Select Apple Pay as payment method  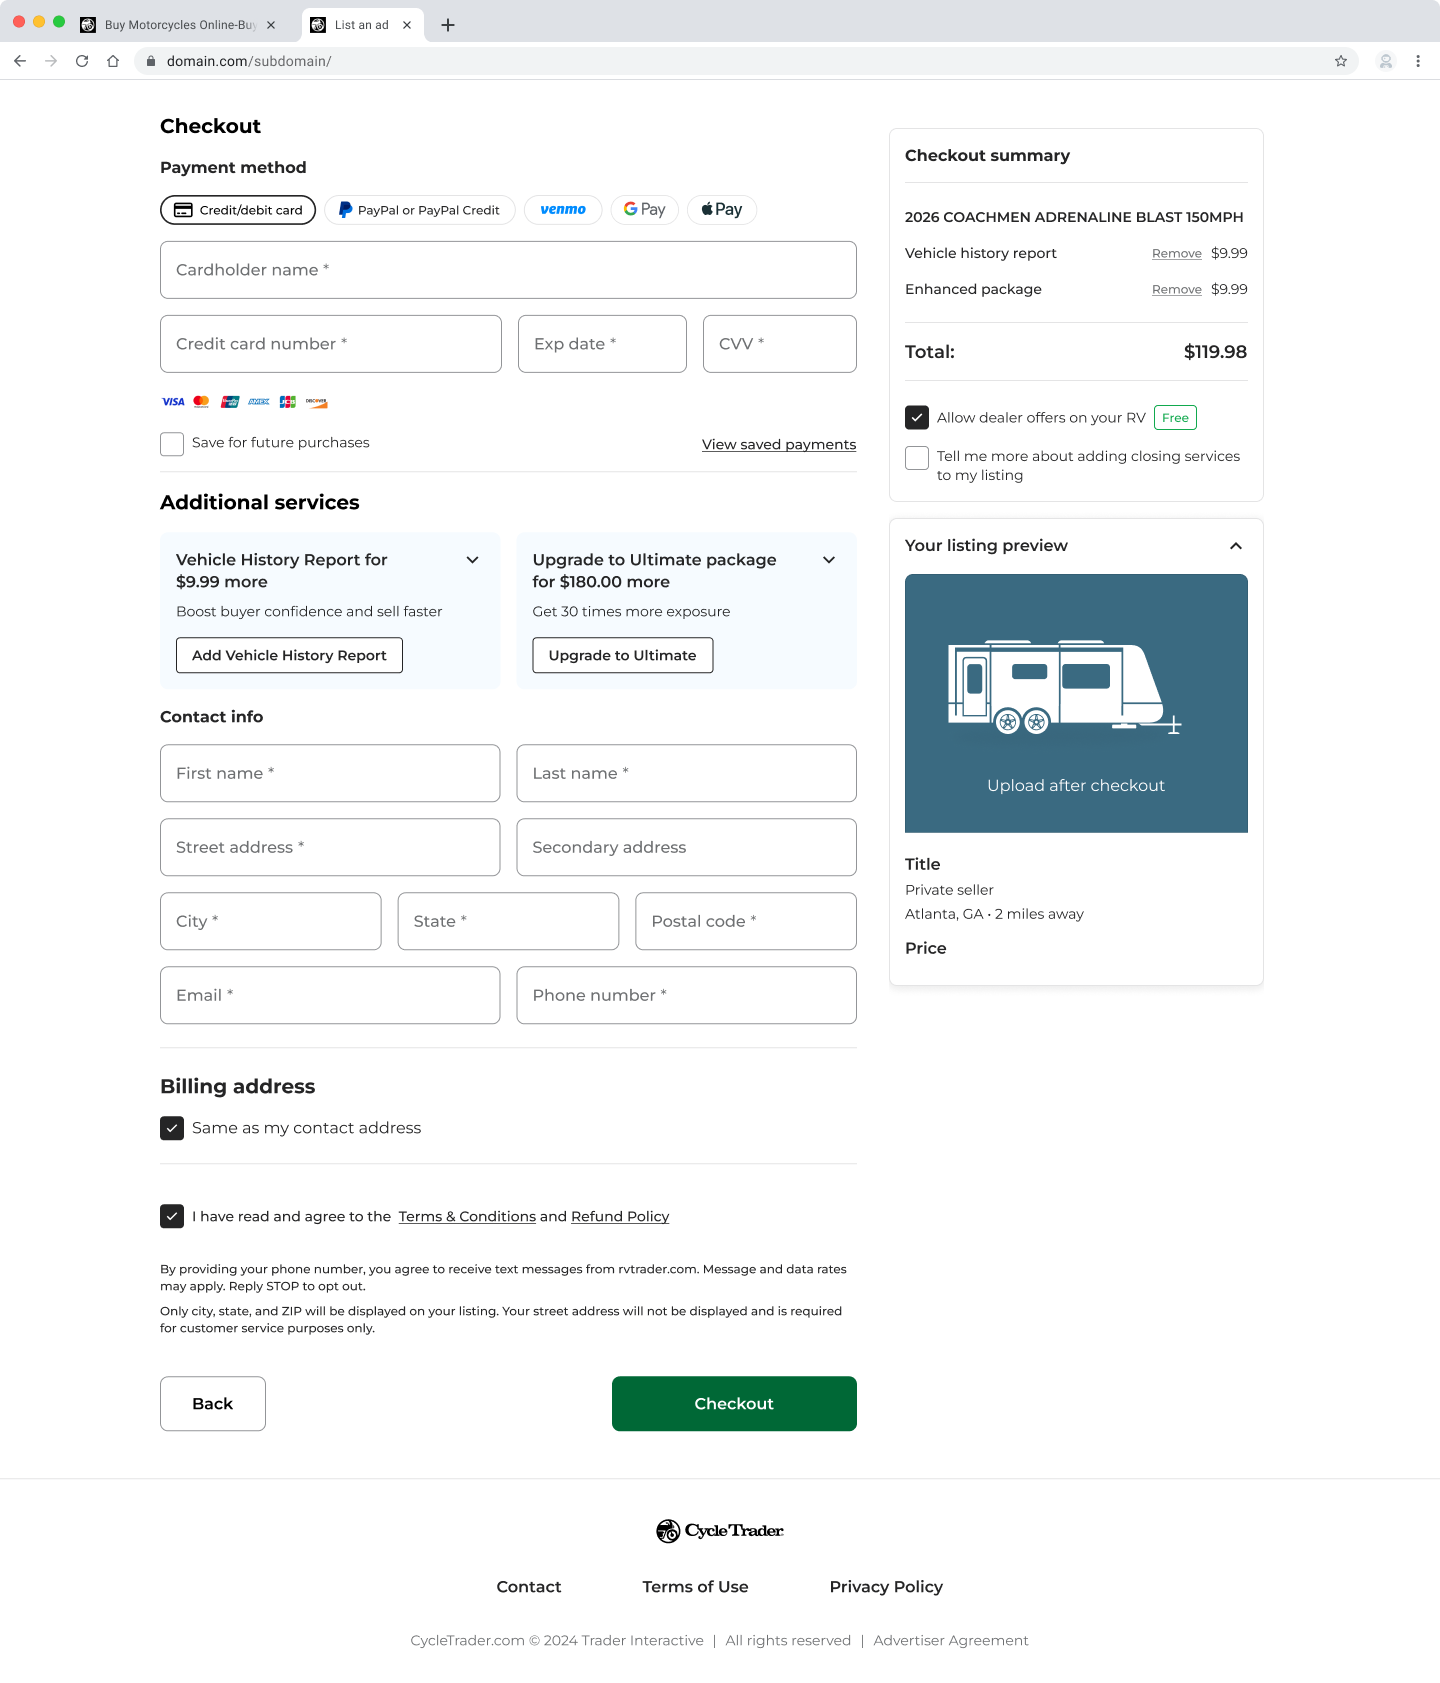click(x=722, y=210)
